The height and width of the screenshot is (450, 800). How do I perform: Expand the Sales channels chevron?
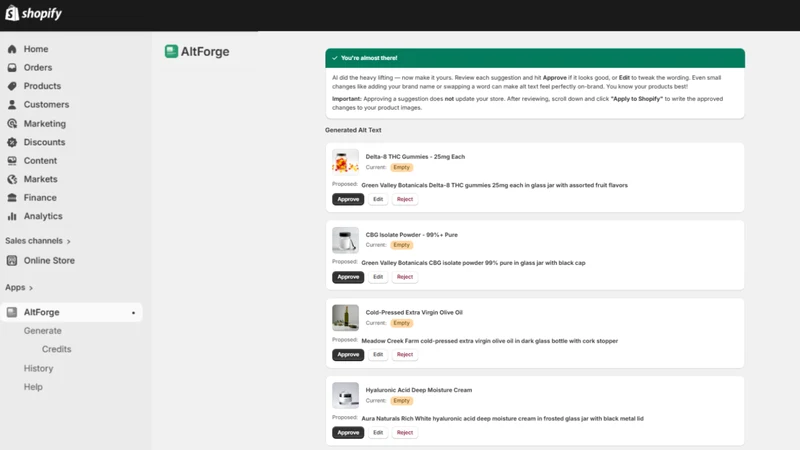coord(68,241)
